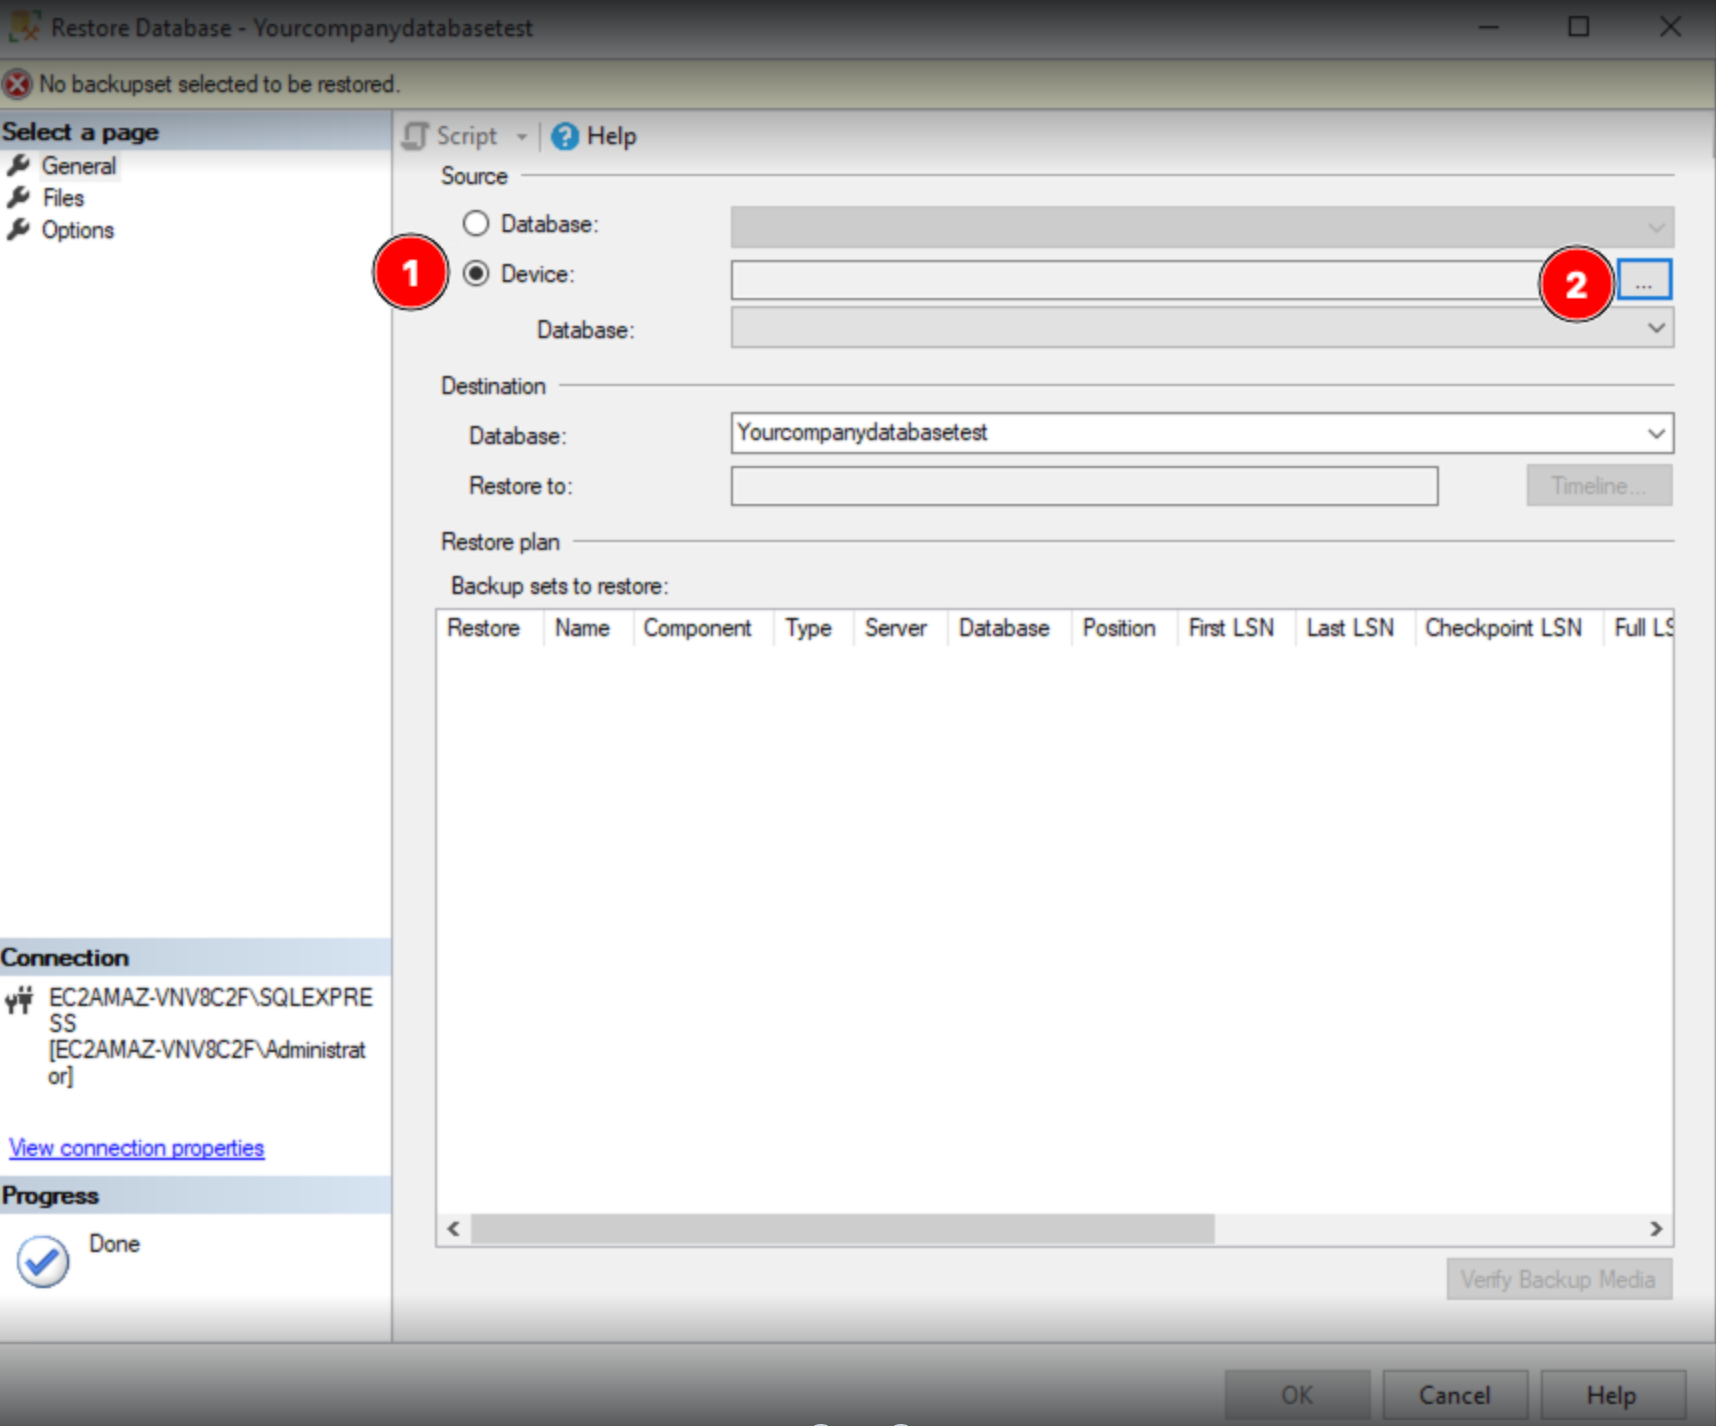Click the Done progress checkmark icon
Viewport: 1716px width, 1426px height.
[43, 1261]
